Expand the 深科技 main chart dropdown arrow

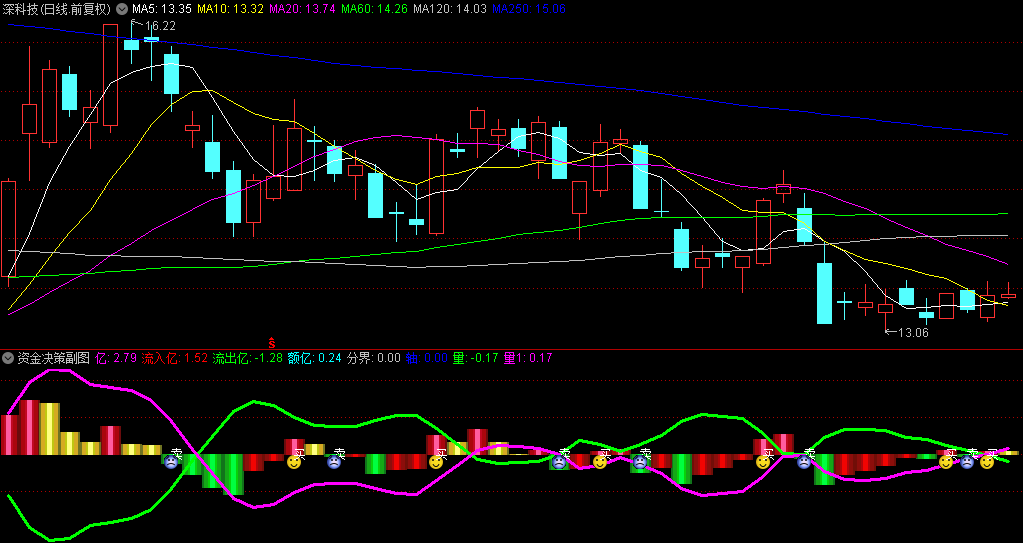click(121, 9)
